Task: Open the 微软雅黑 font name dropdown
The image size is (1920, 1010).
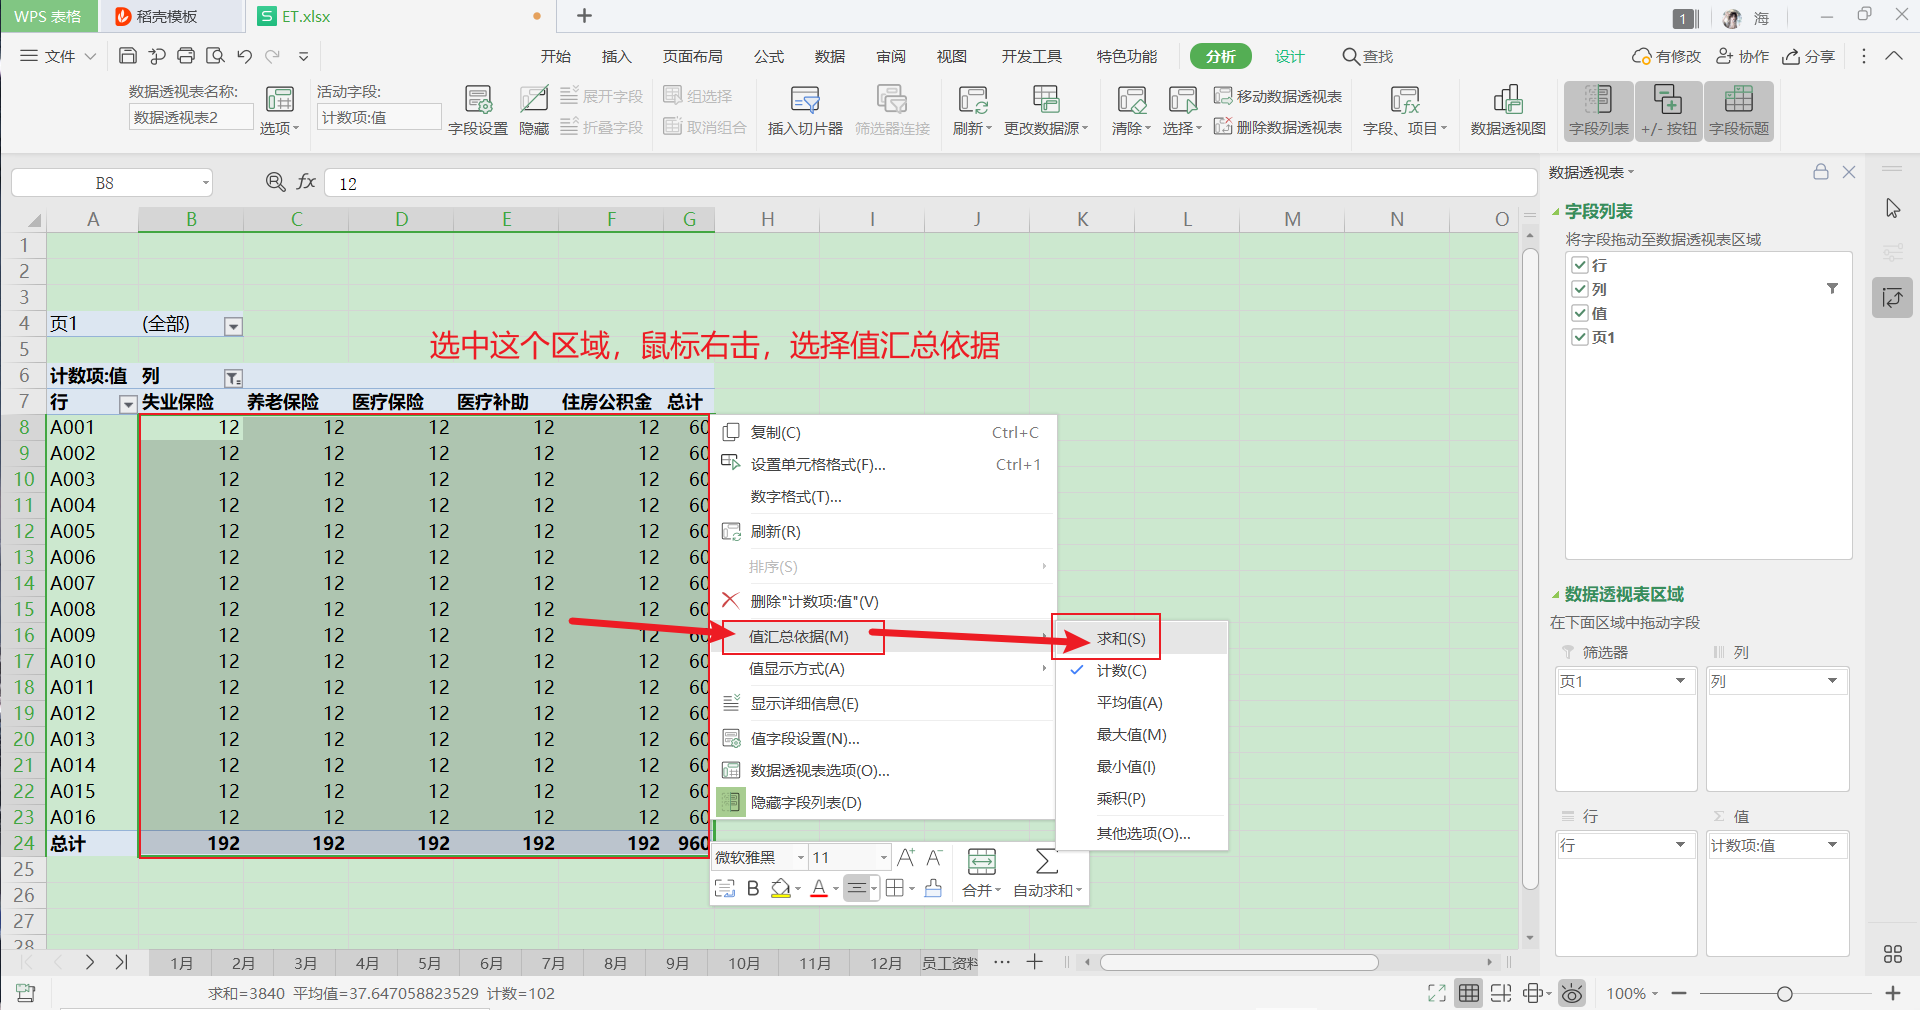Action: coord(801,858)
